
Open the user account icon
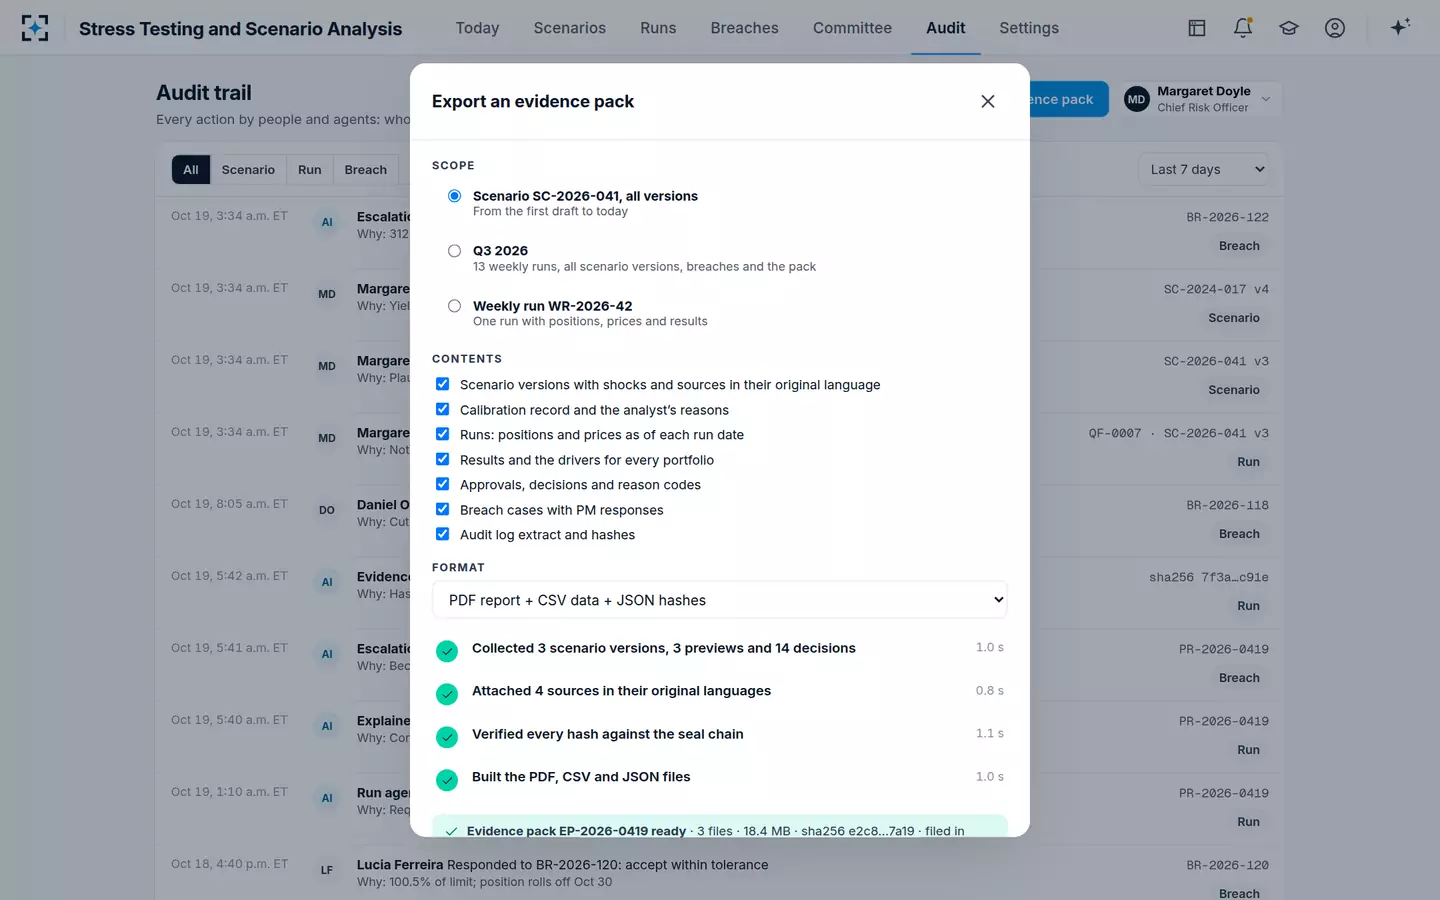(x=1335, y=28)
